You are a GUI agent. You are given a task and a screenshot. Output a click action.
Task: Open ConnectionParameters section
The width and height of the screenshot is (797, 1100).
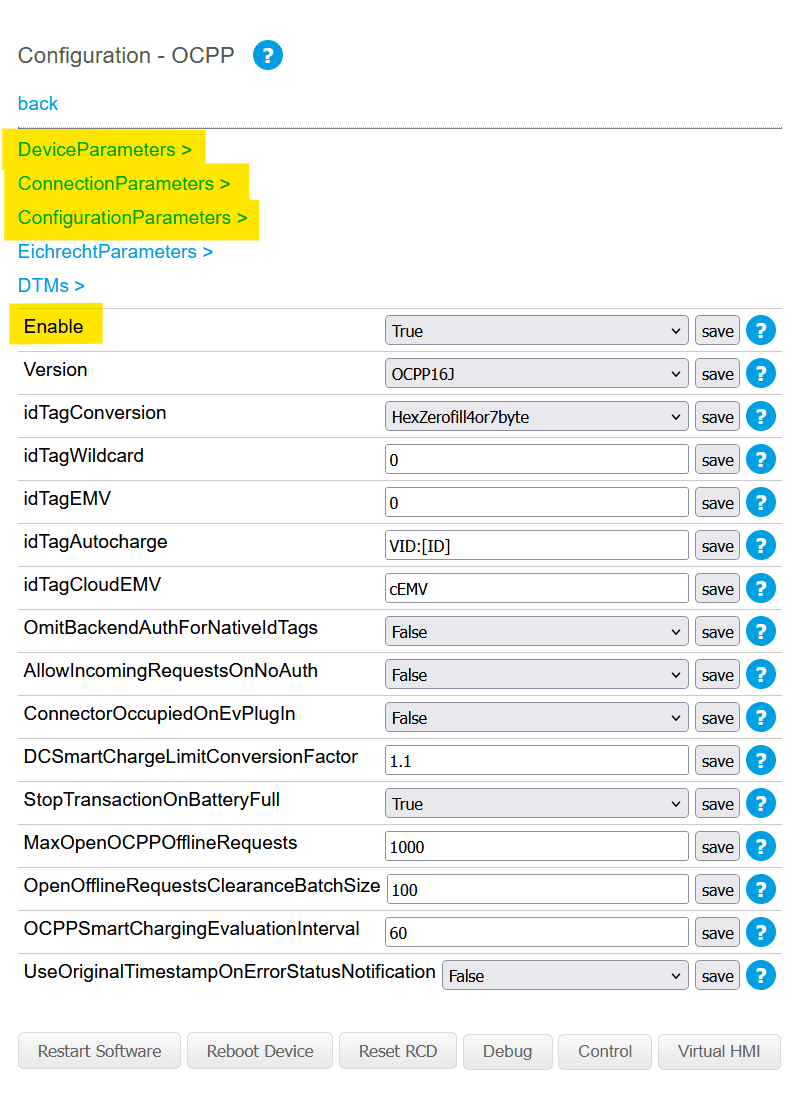click(124, 184)
